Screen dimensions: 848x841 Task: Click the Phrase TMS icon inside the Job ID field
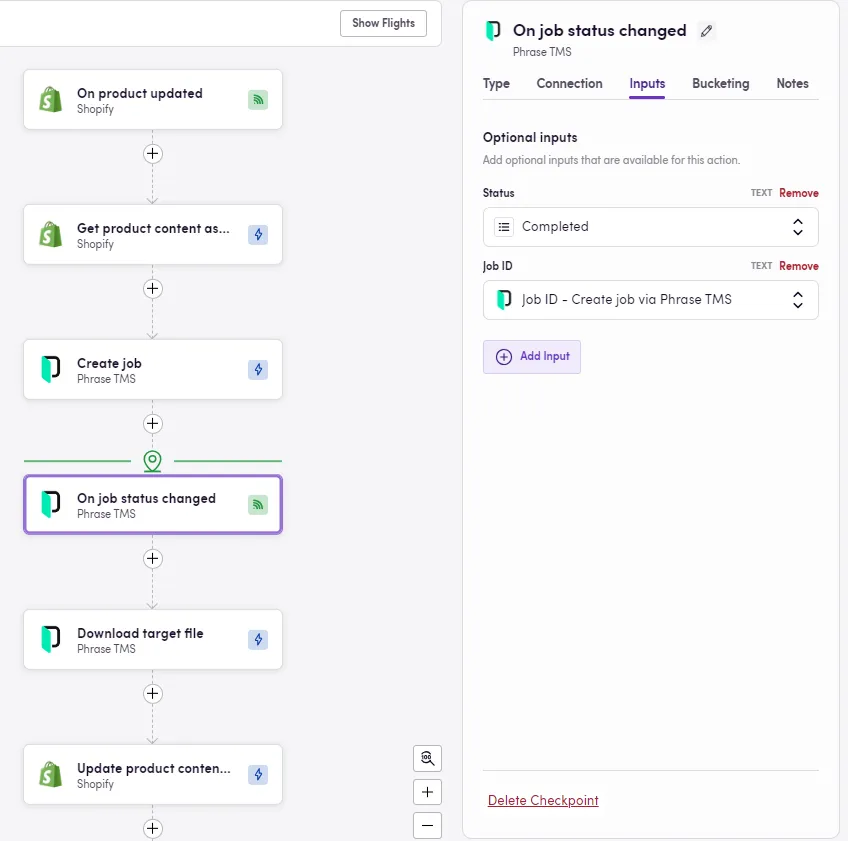[503, 299]
